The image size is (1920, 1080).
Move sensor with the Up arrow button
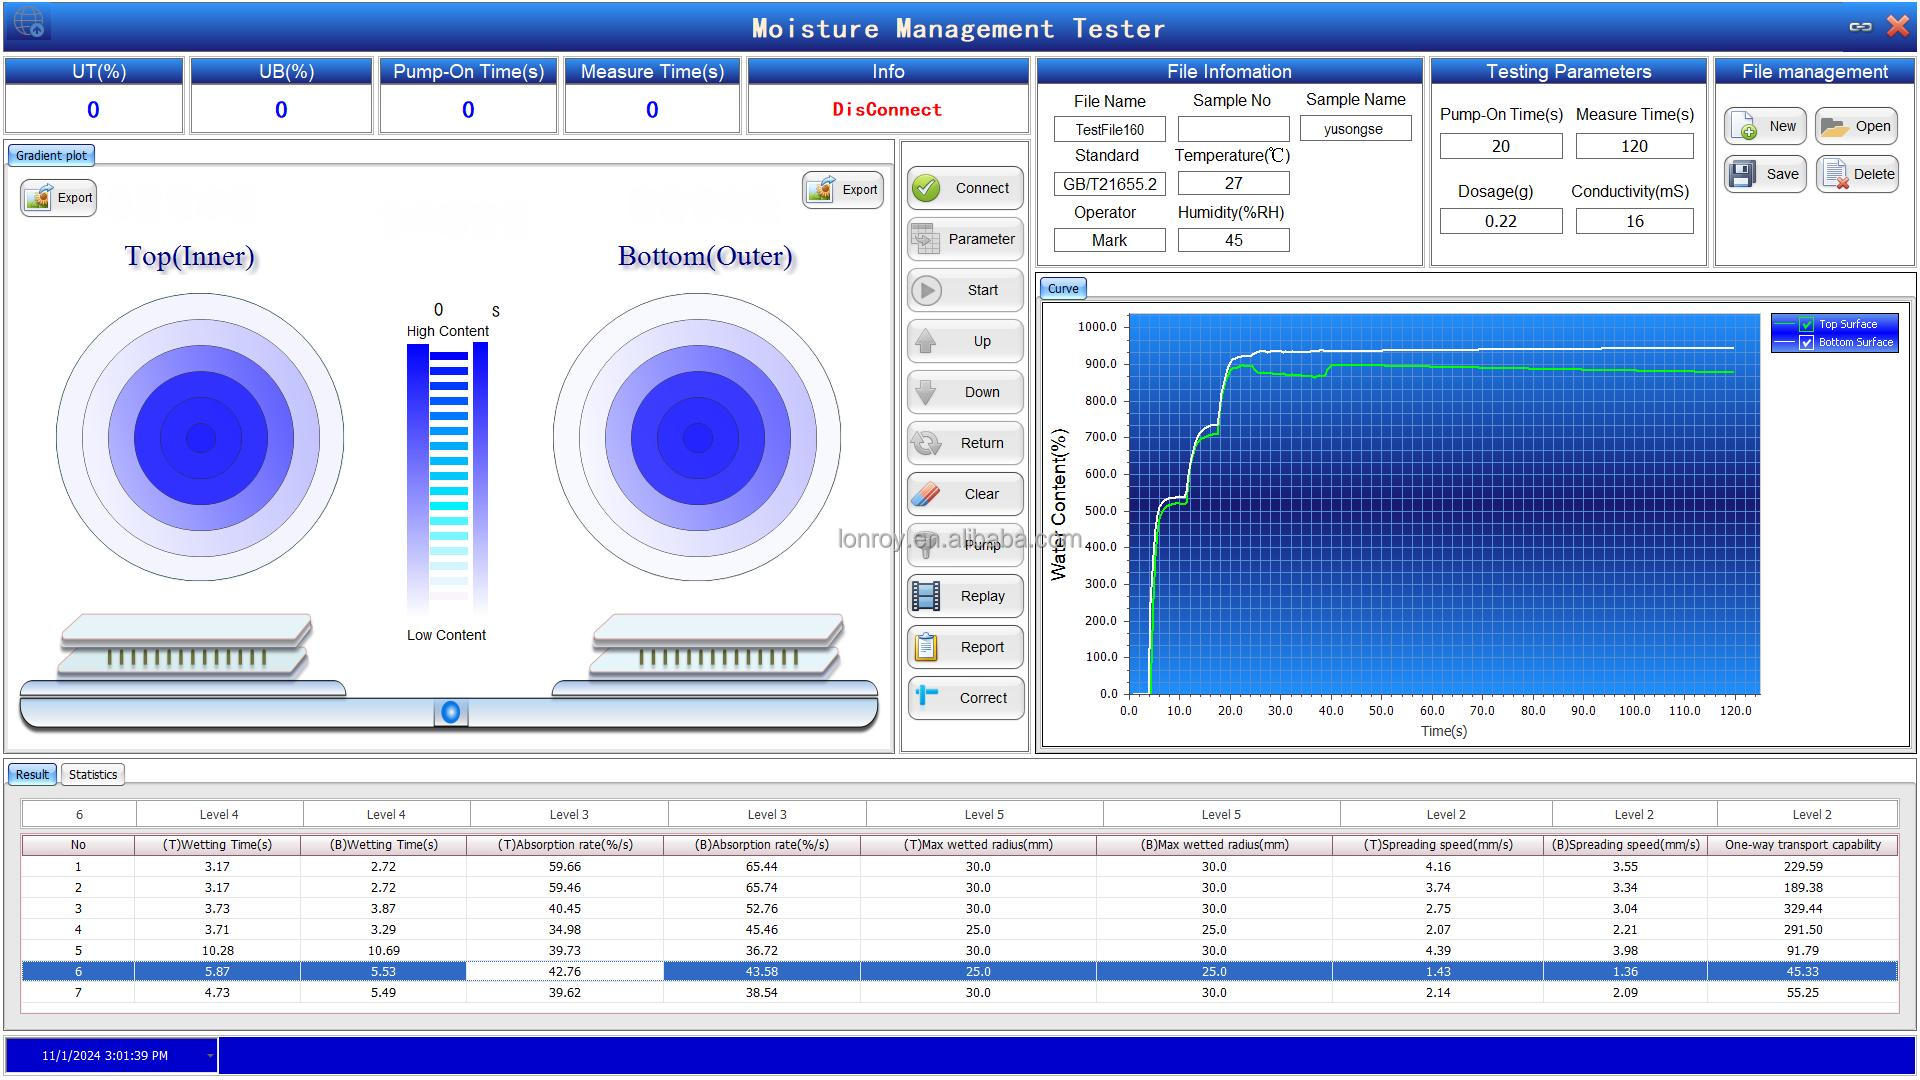coord(965,341)
